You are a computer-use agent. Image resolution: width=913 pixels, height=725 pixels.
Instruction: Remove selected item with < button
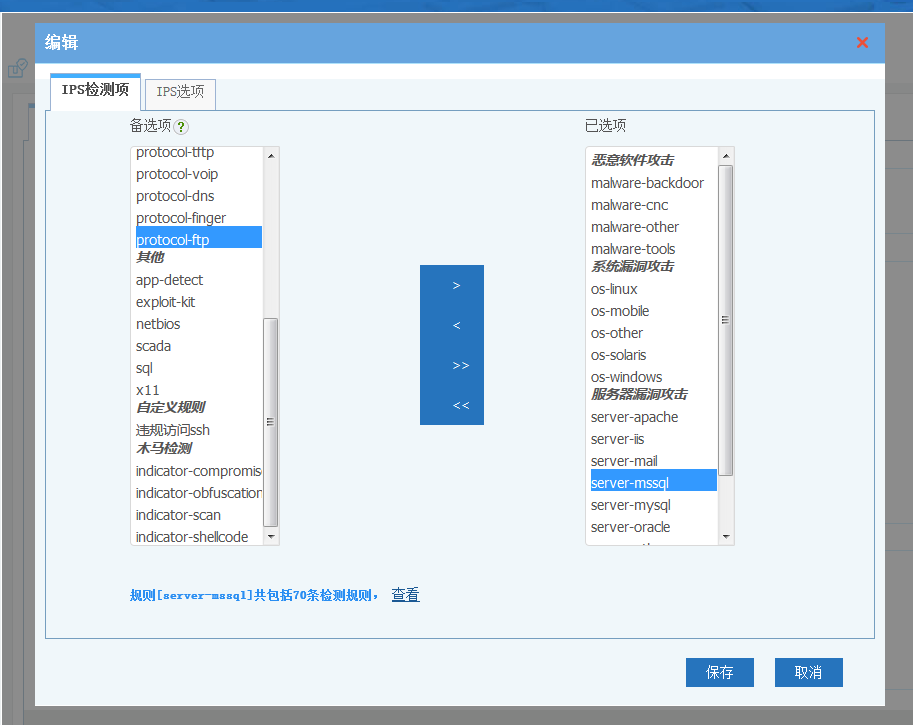click(x=456, y=325)
